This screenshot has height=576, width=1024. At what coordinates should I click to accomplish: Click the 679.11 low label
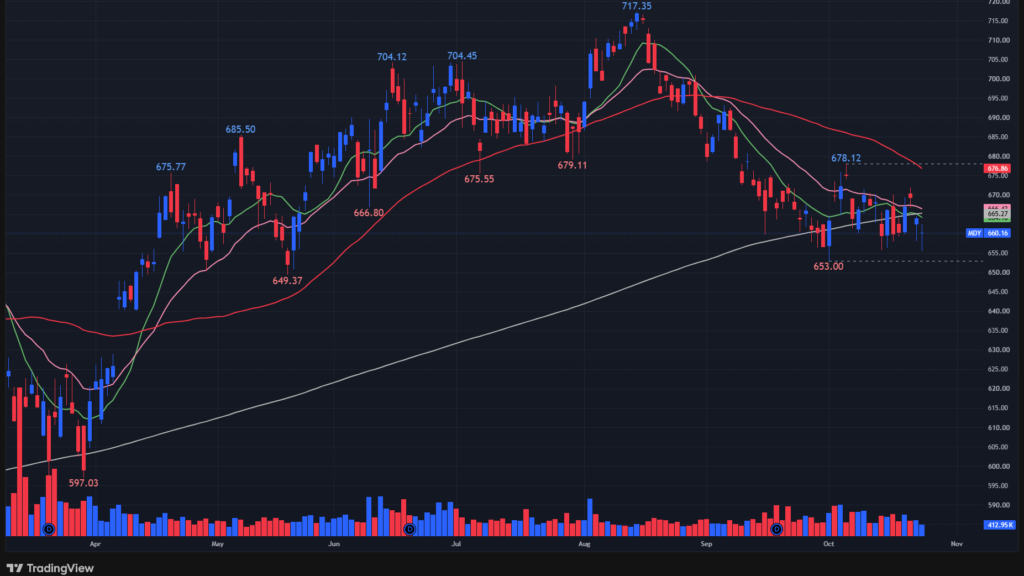(572, 166)
